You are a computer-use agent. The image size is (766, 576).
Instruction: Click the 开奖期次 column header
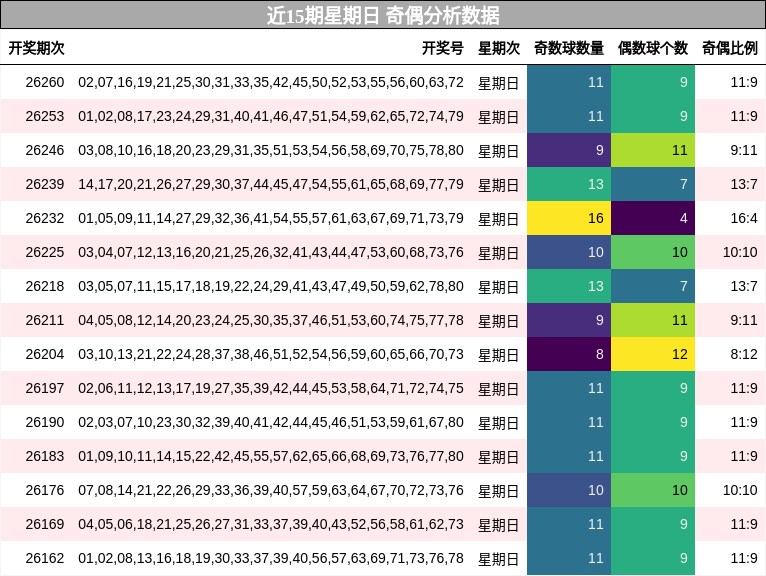37,48
